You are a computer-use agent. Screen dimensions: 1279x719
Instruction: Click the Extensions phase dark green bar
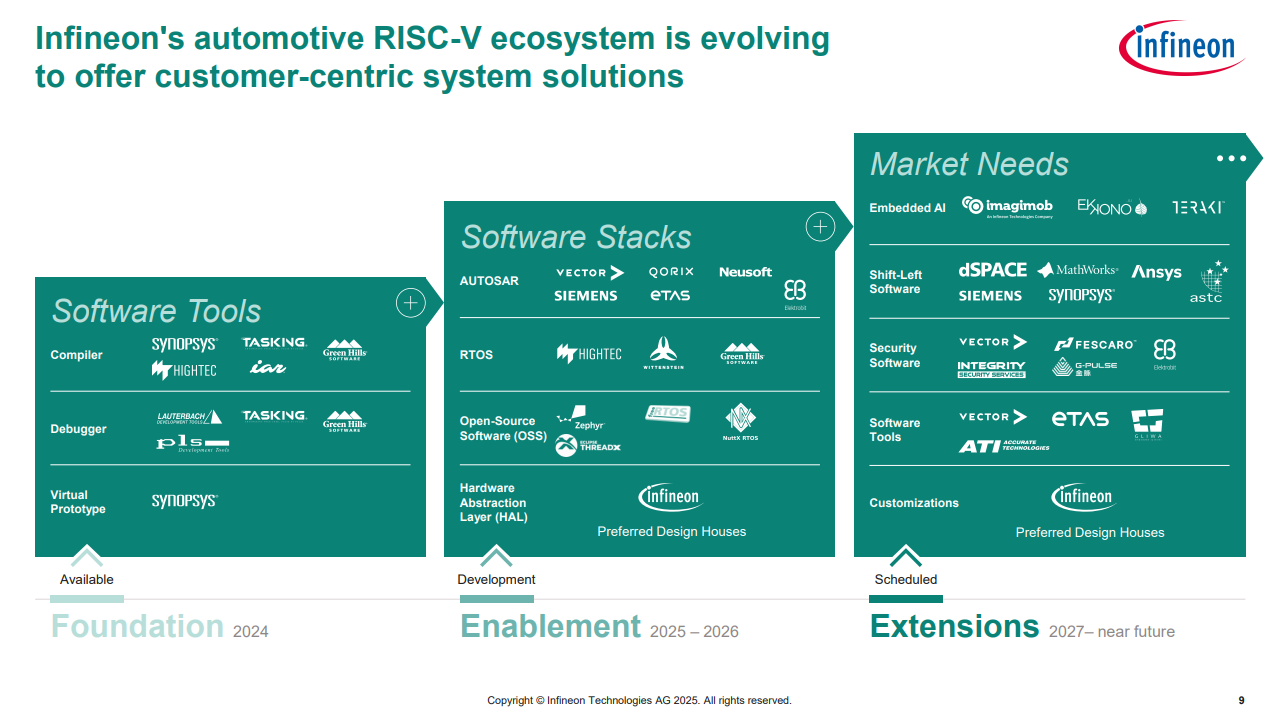pyautogui.click(x=906, y=599)
